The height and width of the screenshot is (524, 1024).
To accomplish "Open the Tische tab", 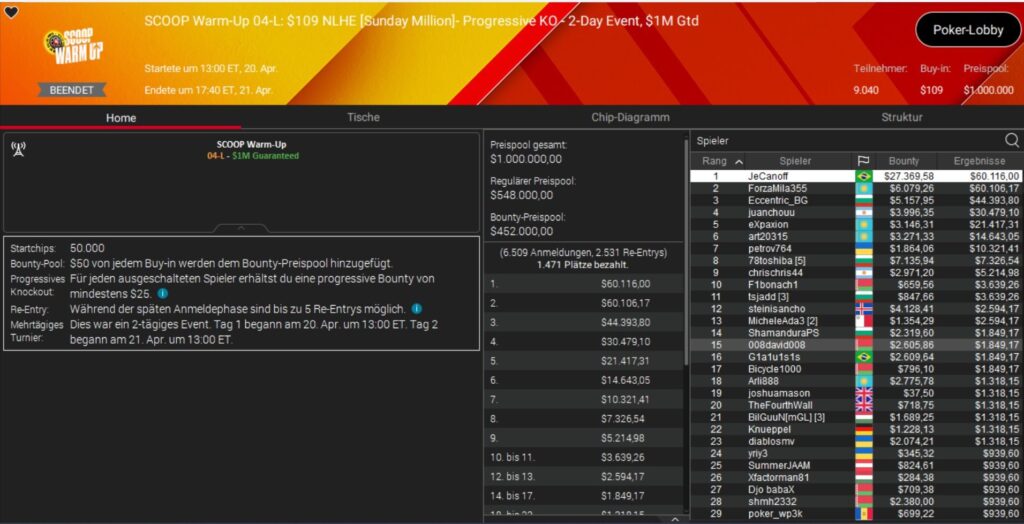I will pyautogui.click(x=363, y=118).
